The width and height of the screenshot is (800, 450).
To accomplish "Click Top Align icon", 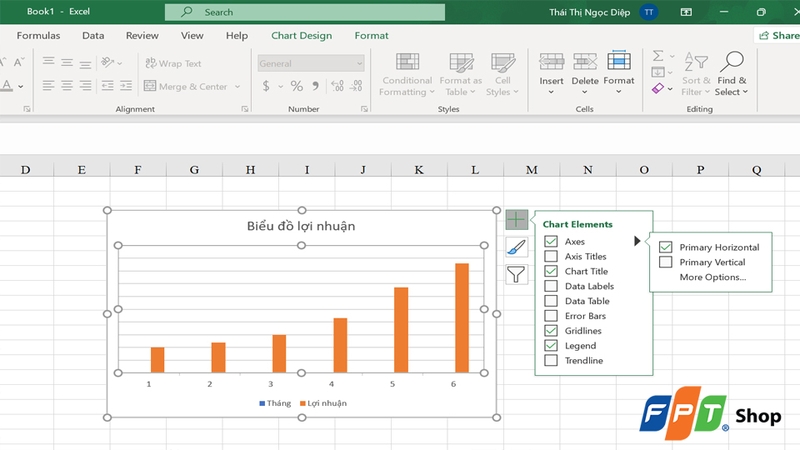I will (x=48, y=62).
